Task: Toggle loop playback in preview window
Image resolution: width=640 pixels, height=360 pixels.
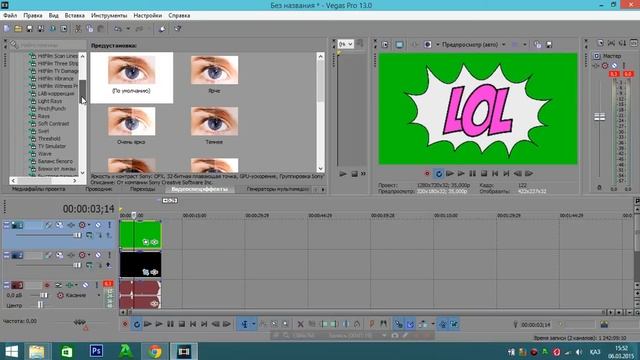Action: pos(438,173)
